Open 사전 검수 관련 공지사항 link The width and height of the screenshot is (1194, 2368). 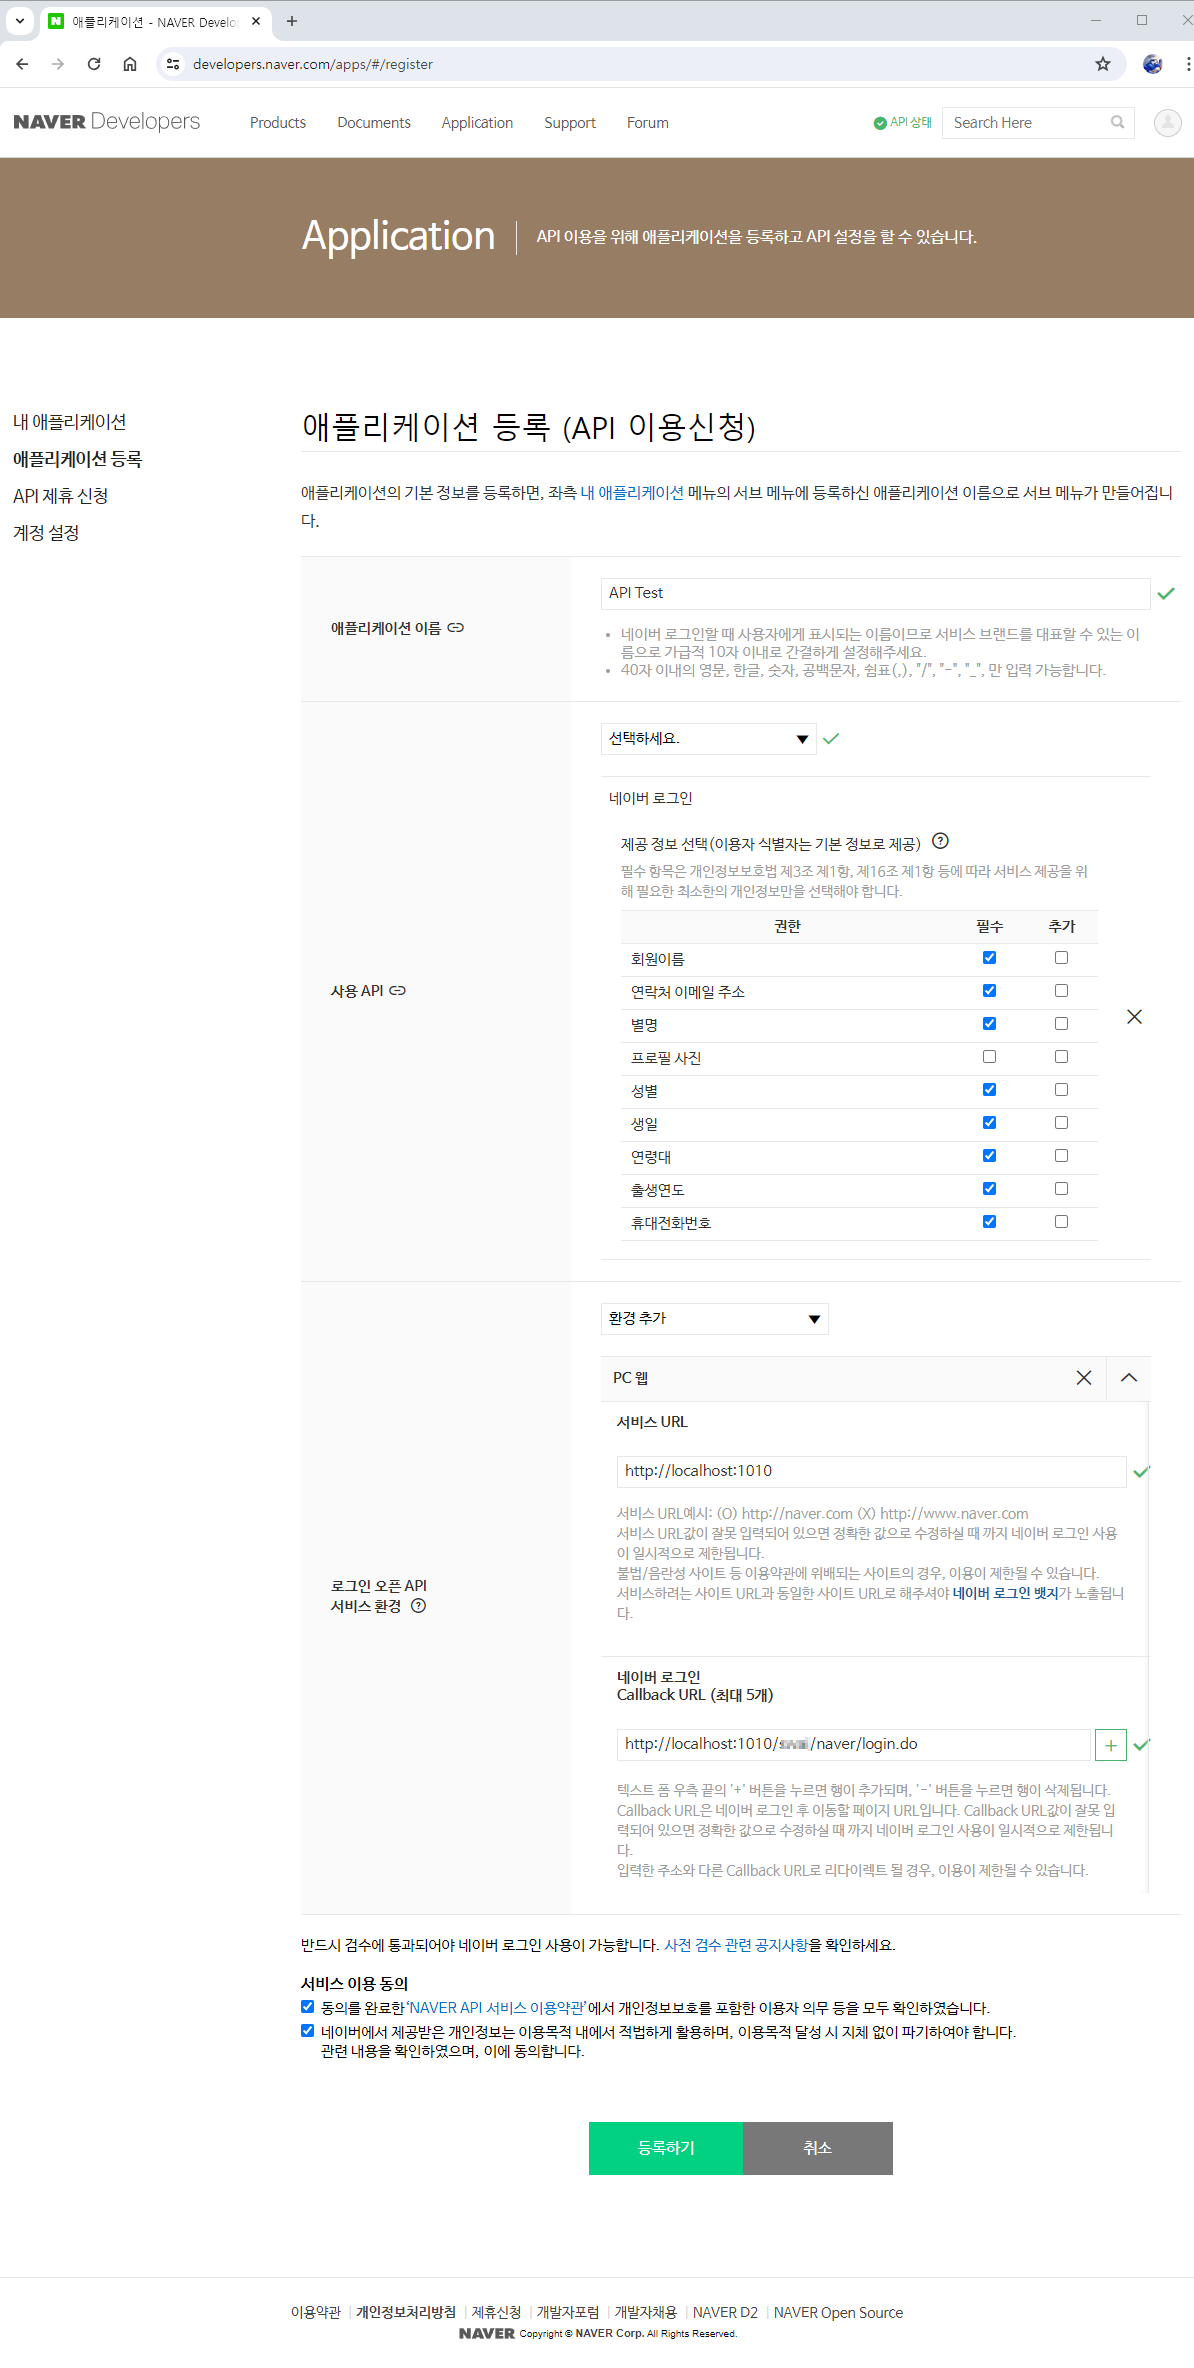point(736,1945)
